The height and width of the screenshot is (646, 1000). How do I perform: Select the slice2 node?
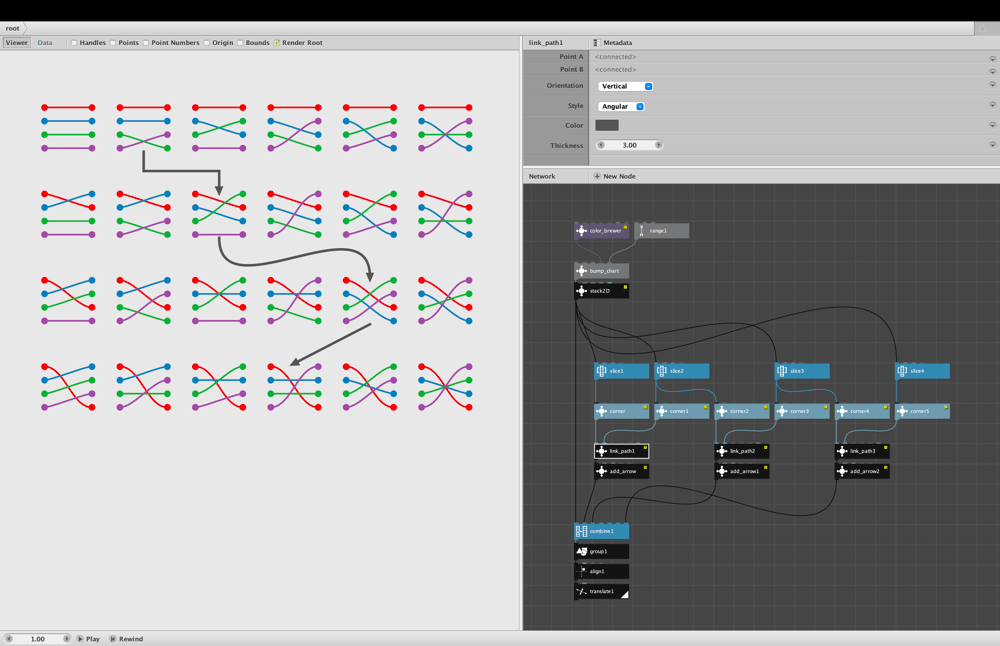click(x=682, y=371)
